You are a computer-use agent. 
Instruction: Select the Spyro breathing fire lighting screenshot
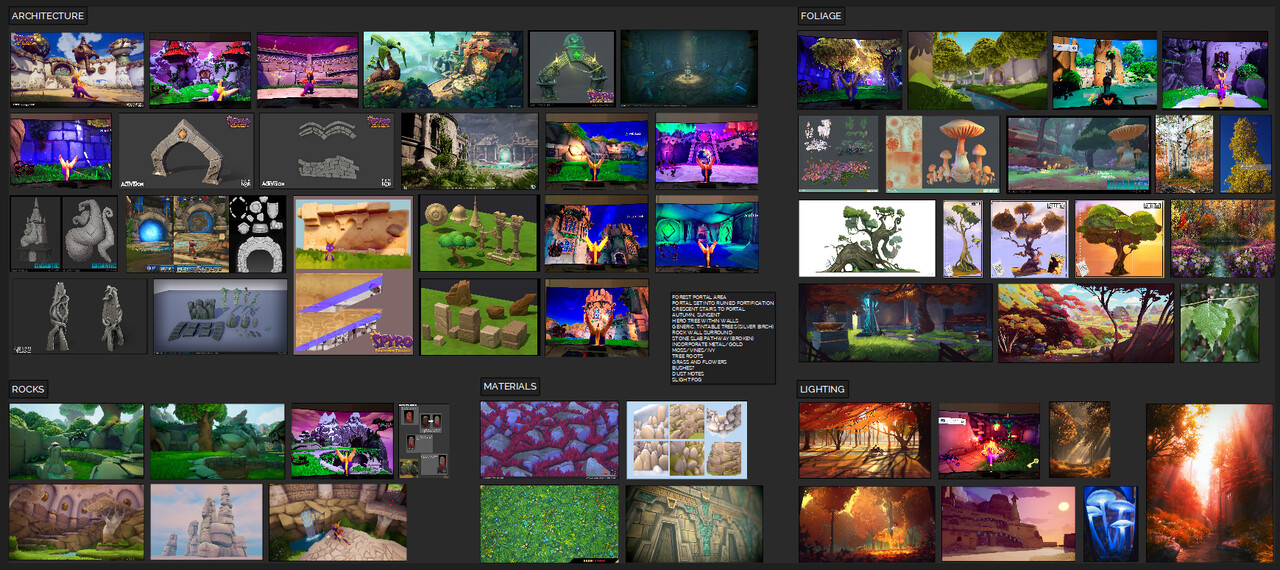990,440
